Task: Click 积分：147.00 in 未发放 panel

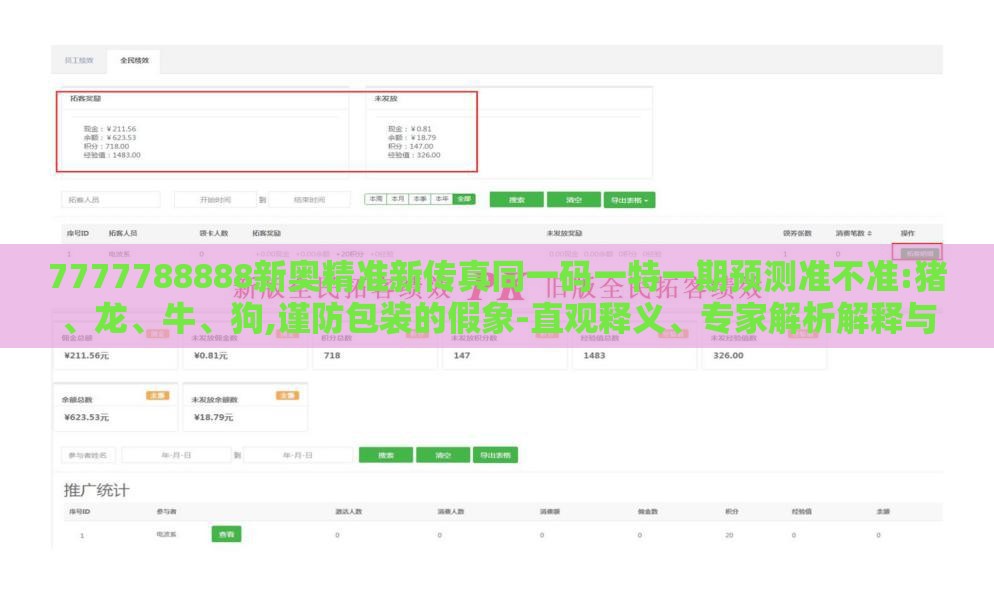Action: click(410, 146)
